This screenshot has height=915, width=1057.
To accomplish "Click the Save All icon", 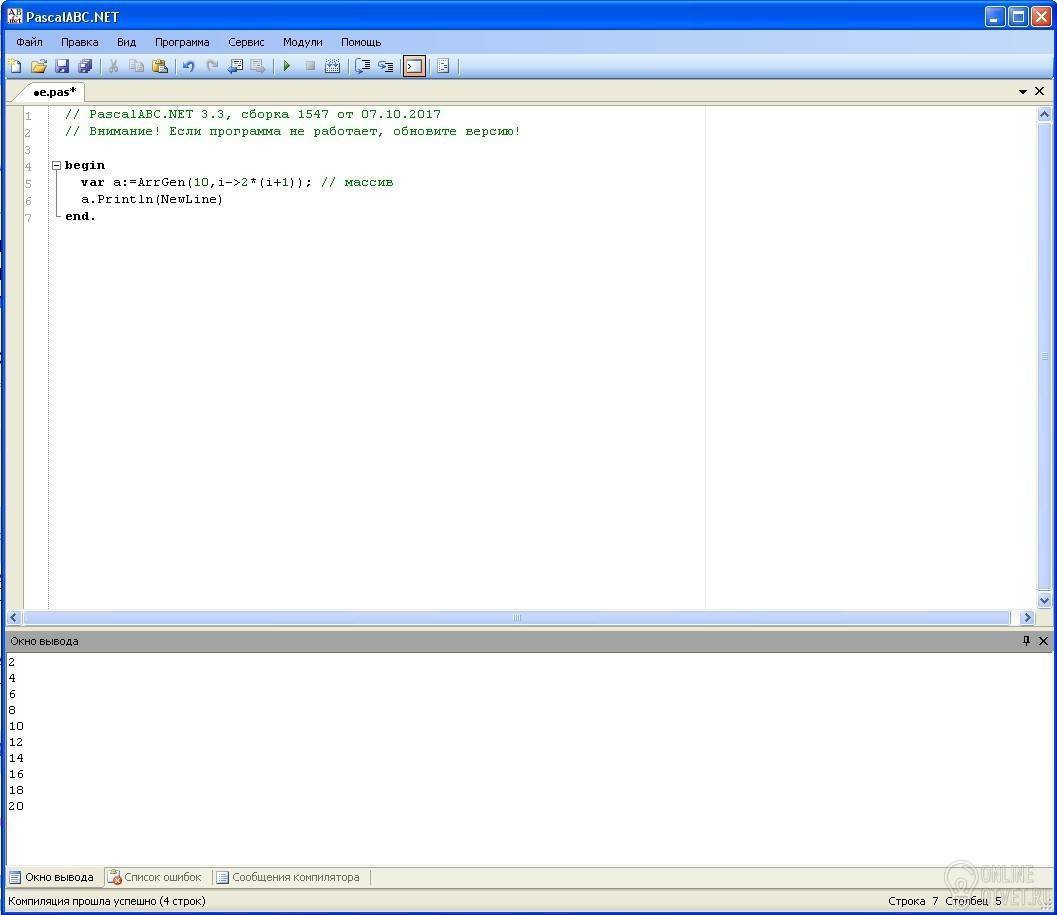I will click(86, 66).
